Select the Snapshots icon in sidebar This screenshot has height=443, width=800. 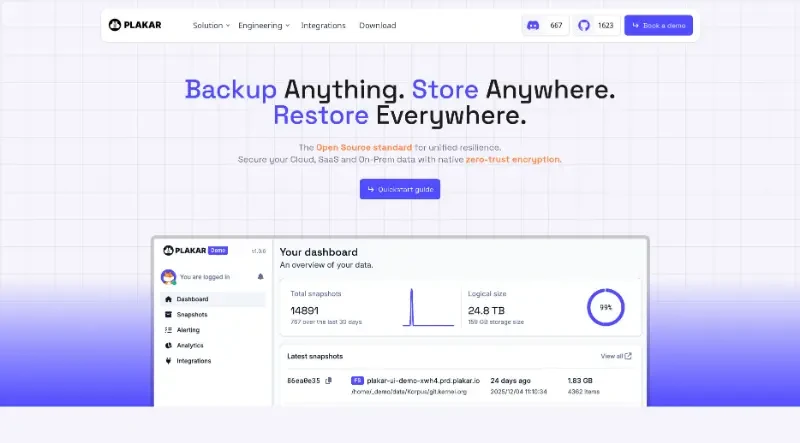(x=167, y=314)
